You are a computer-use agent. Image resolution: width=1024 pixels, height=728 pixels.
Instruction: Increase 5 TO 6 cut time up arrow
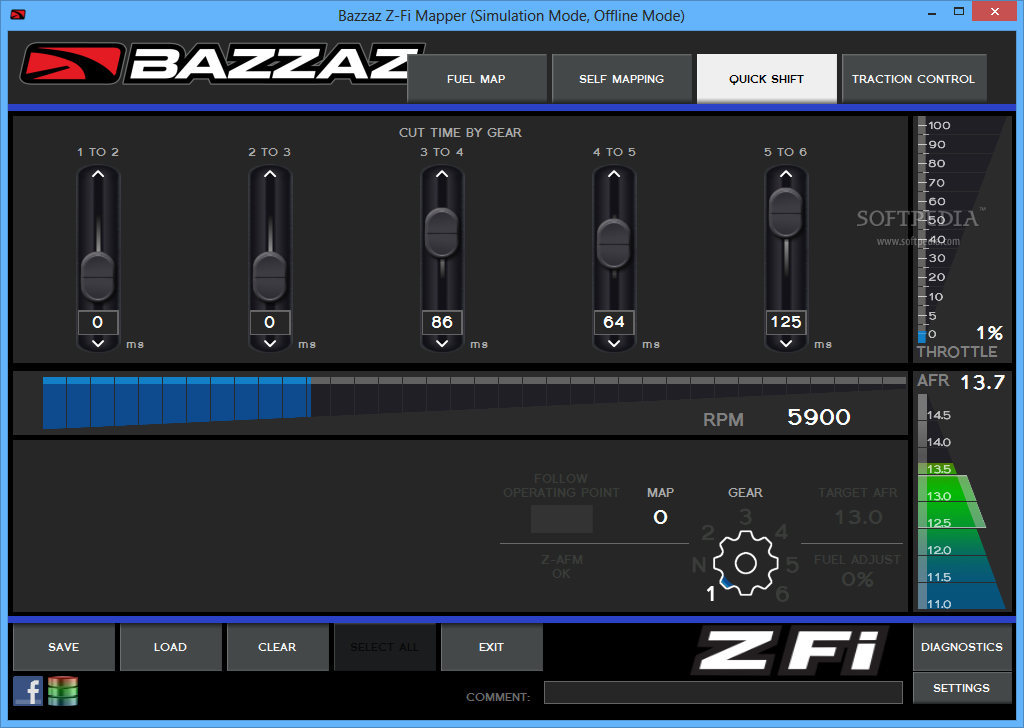786,174
